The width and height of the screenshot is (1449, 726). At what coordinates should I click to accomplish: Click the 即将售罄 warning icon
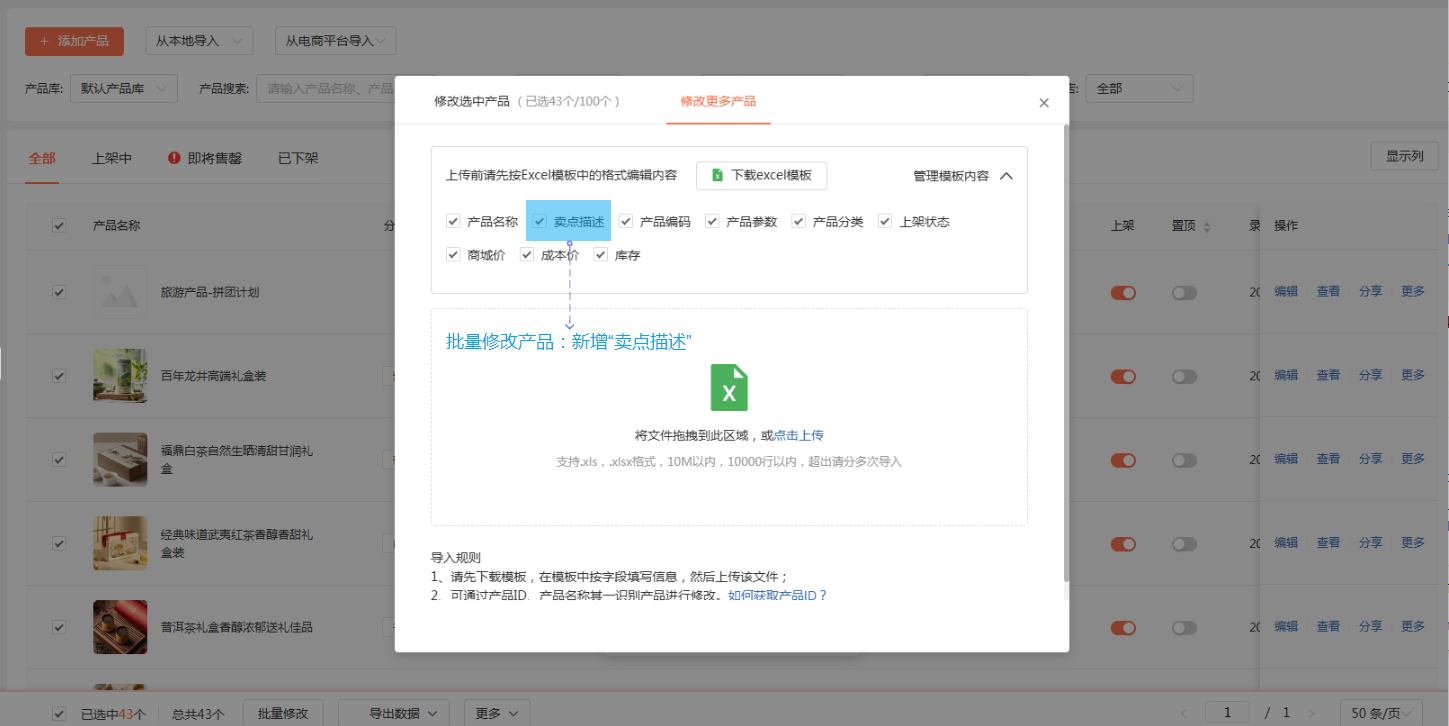coord(174,158)
